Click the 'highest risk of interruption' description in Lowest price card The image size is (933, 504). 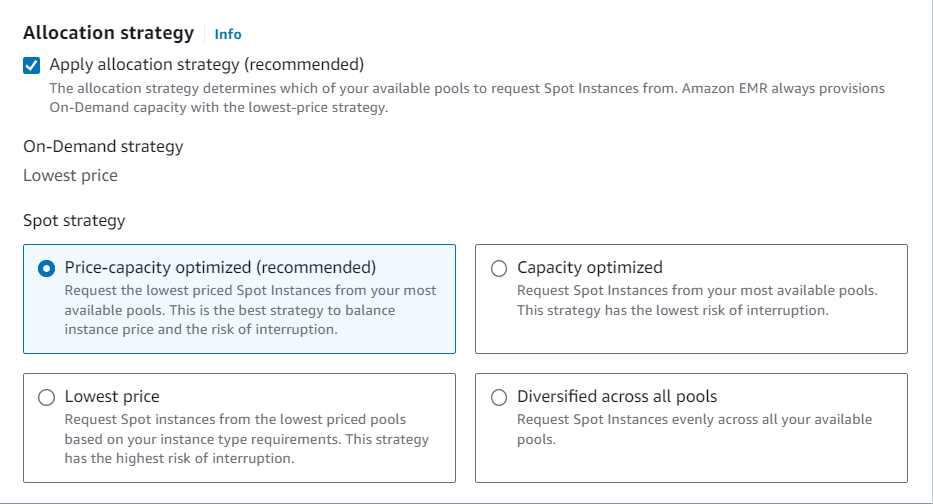click(246, 439)
